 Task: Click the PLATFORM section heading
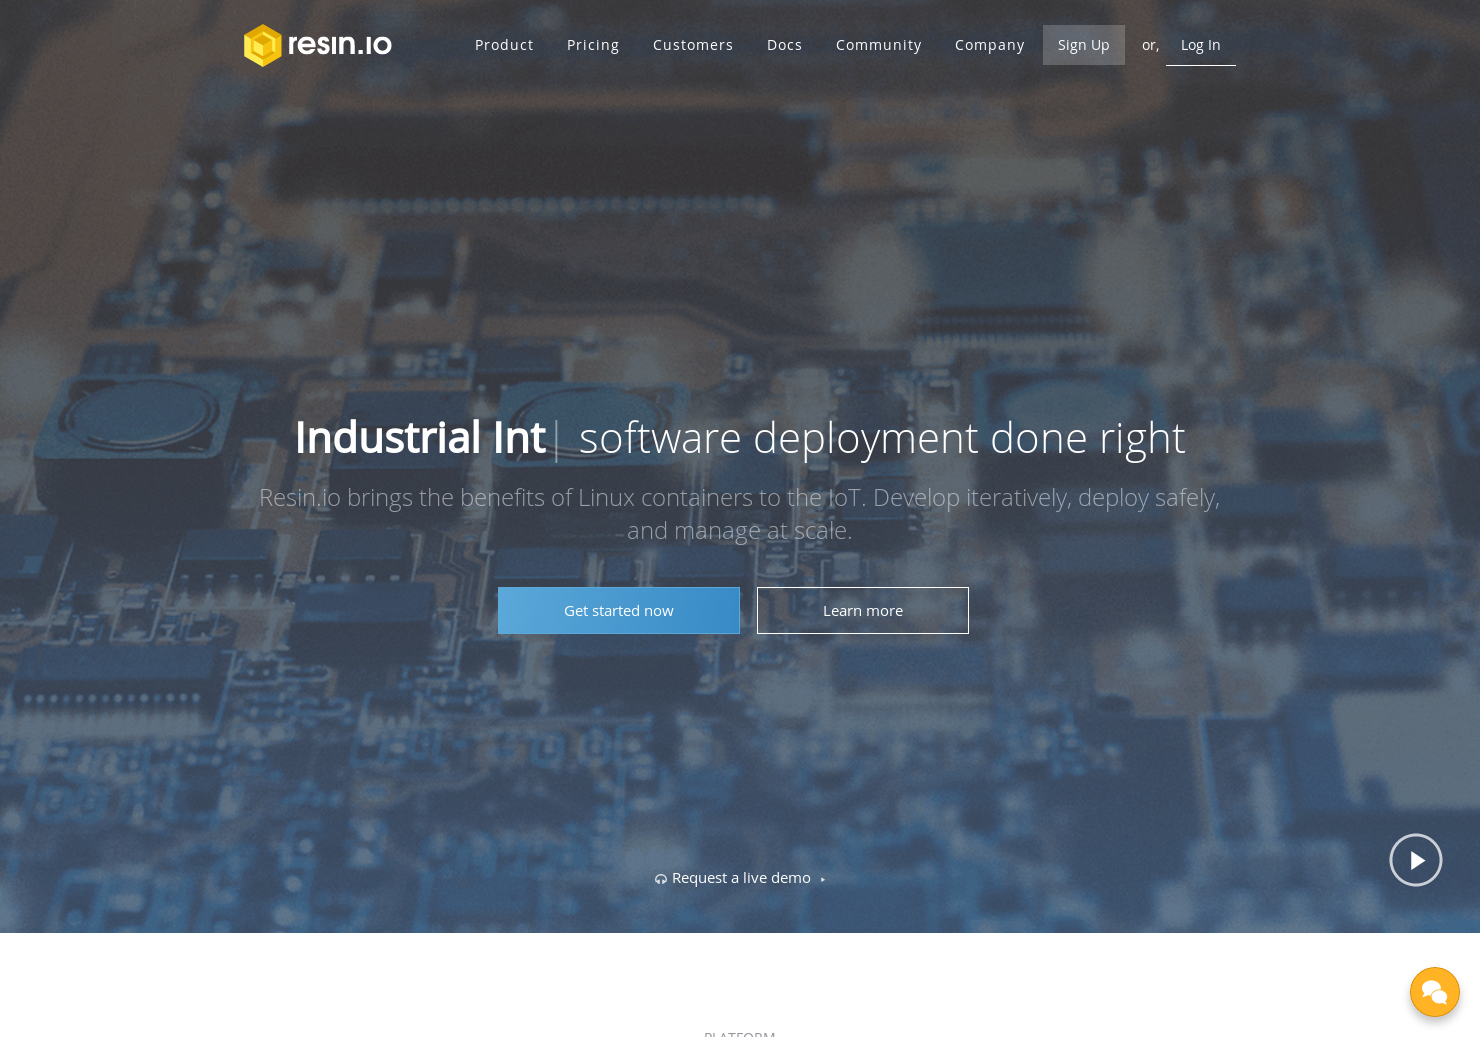[739, 1033]
